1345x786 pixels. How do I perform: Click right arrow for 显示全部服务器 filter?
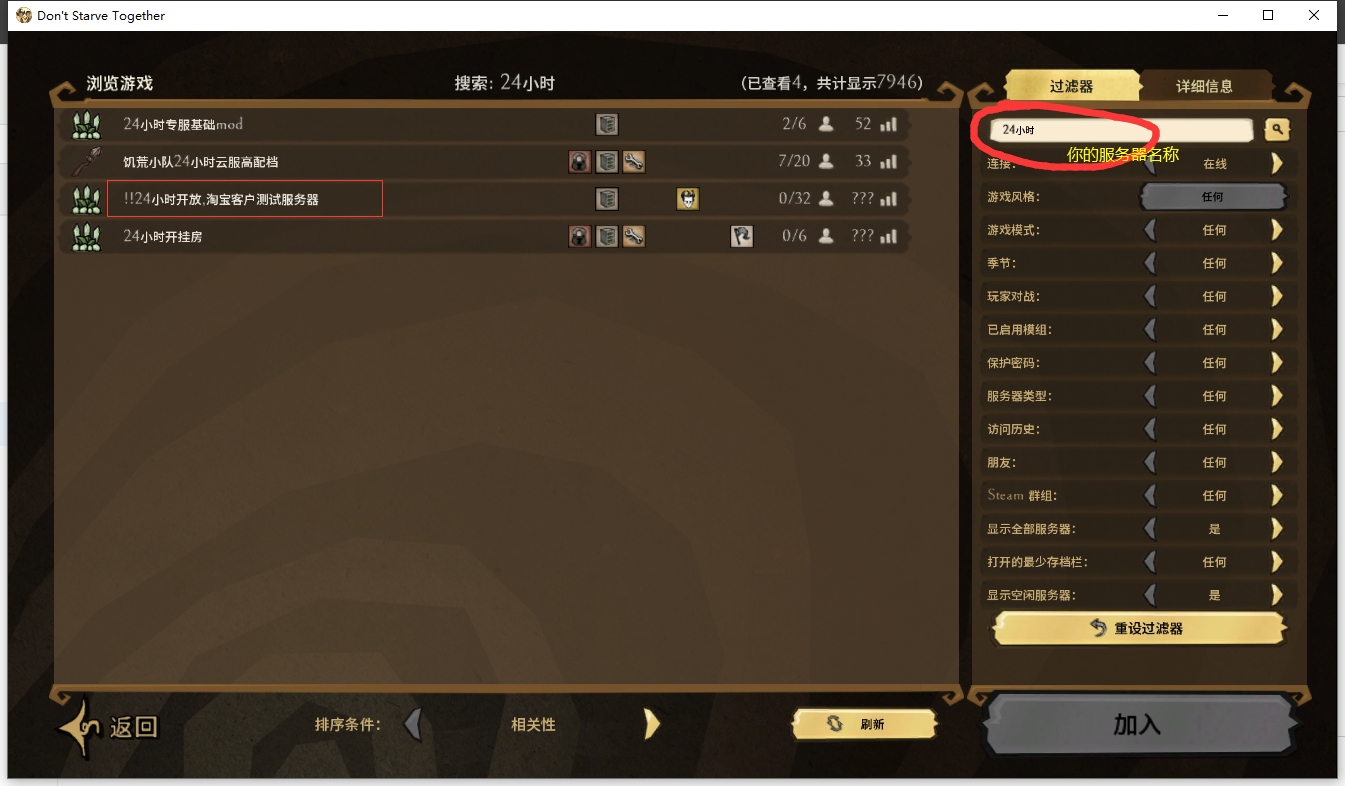point(1277,528)
